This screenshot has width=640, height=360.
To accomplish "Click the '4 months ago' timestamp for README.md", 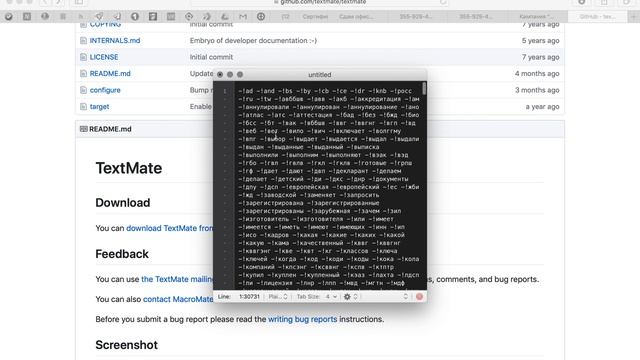I will click(537, 73).
